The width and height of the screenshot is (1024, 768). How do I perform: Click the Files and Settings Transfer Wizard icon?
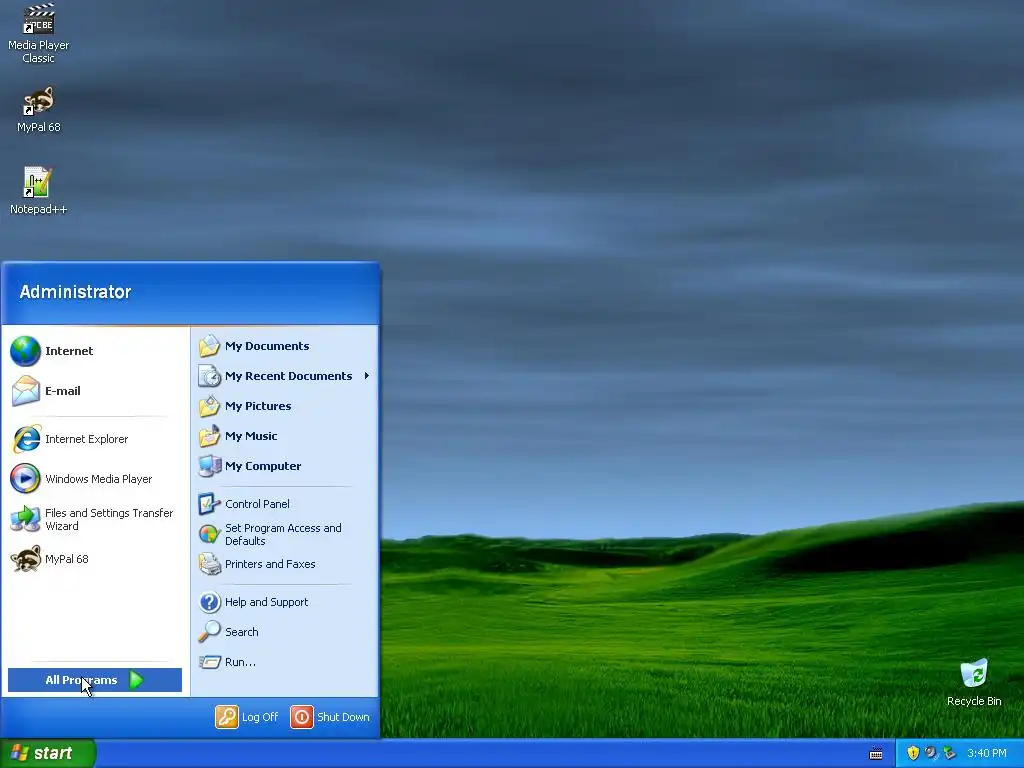click(x=25, y=519)
